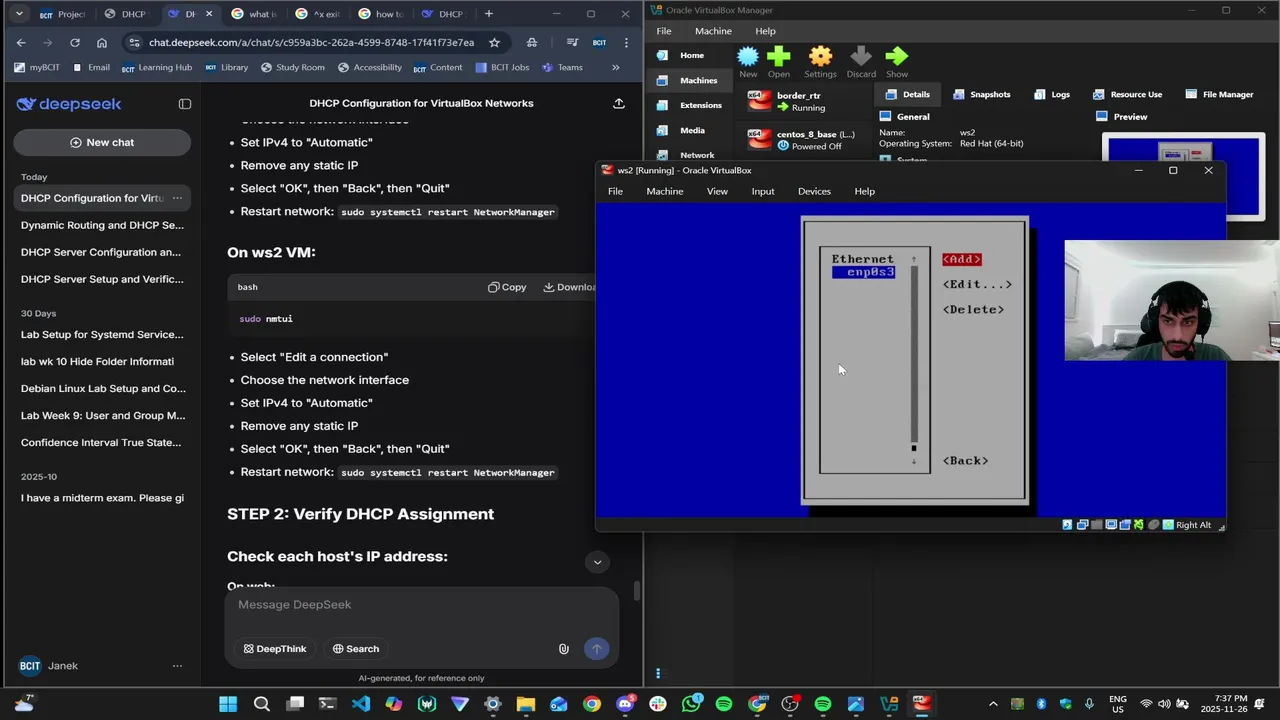
Task: Open Extensions in VirtualBox Manager sidebar
Action: [690, 105]
